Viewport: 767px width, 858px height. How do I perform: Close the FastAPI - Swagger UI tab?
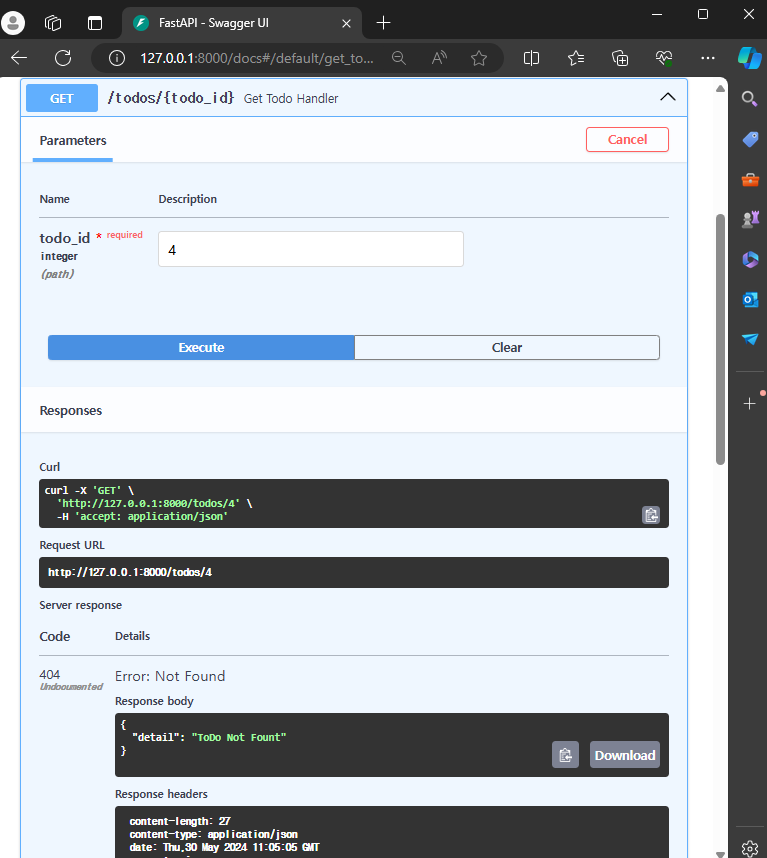[x=346, y=23]
